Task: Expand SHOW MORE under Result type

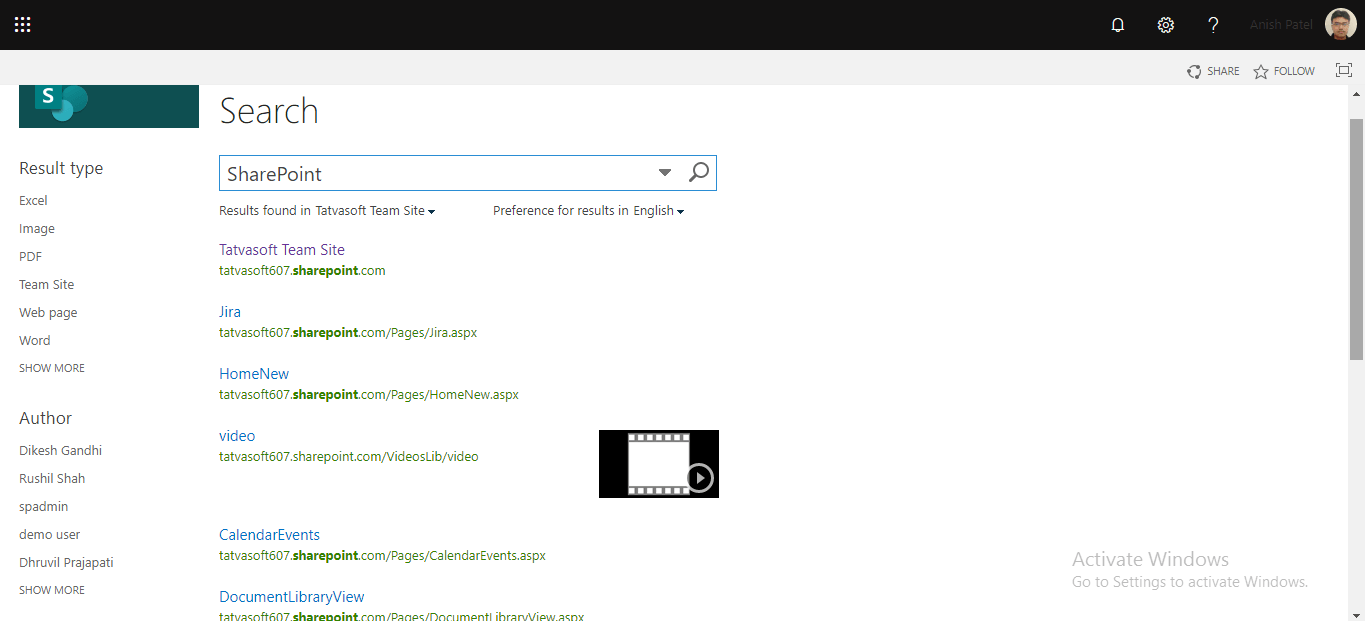Action: click(51, 367)
